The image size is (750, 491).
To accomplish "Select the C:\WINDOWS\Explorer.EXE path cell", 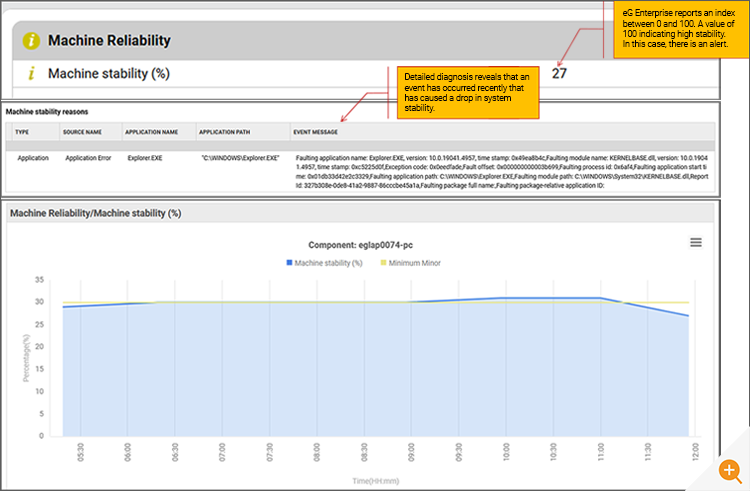I will point(240,158).
